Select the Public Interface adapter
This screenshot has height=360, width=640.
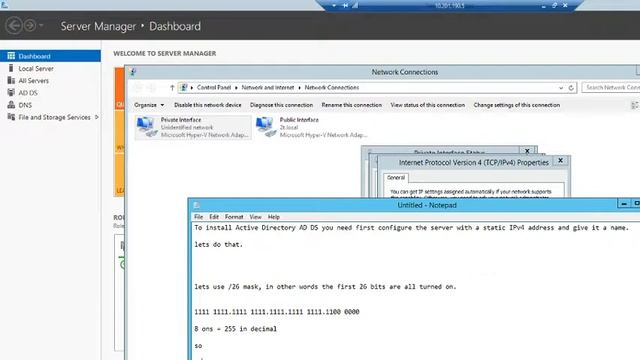(311, 127)
